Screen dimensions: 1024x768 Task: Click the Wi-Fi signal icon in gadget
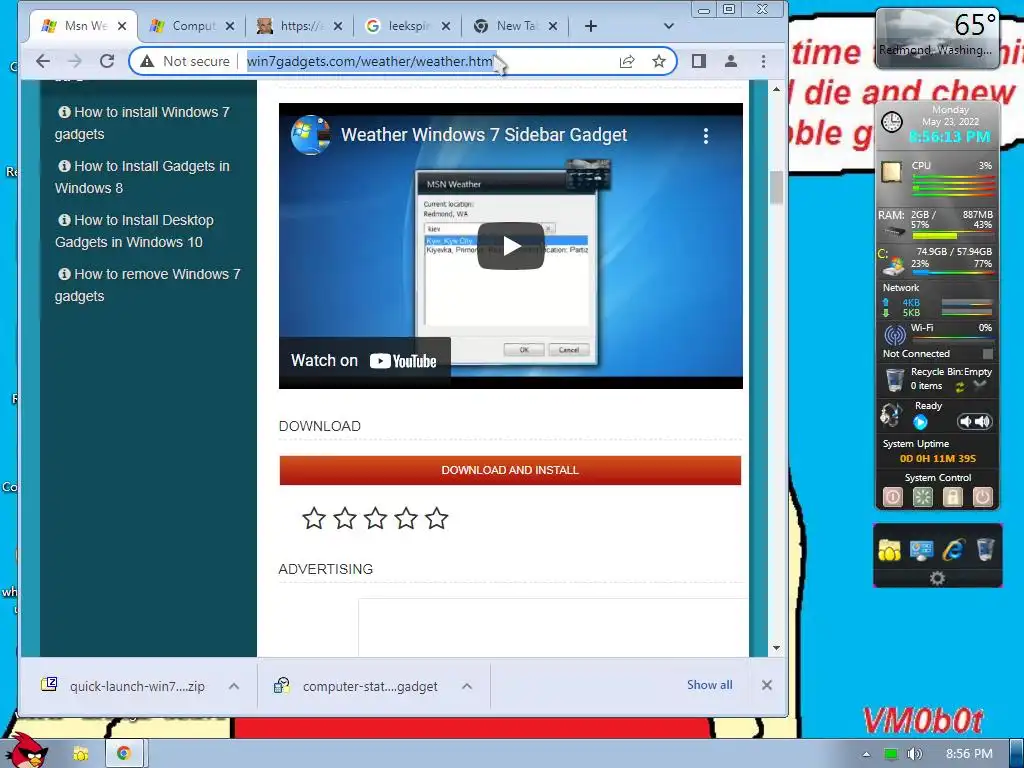point(894,335)
